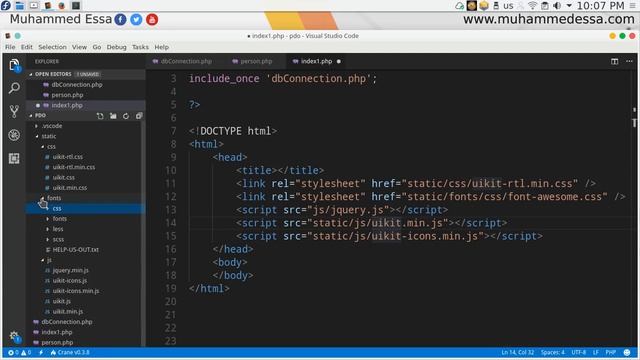The image size is (640, 360).
Task: Collapse the Open Editors section
Action: pos(31,74)
